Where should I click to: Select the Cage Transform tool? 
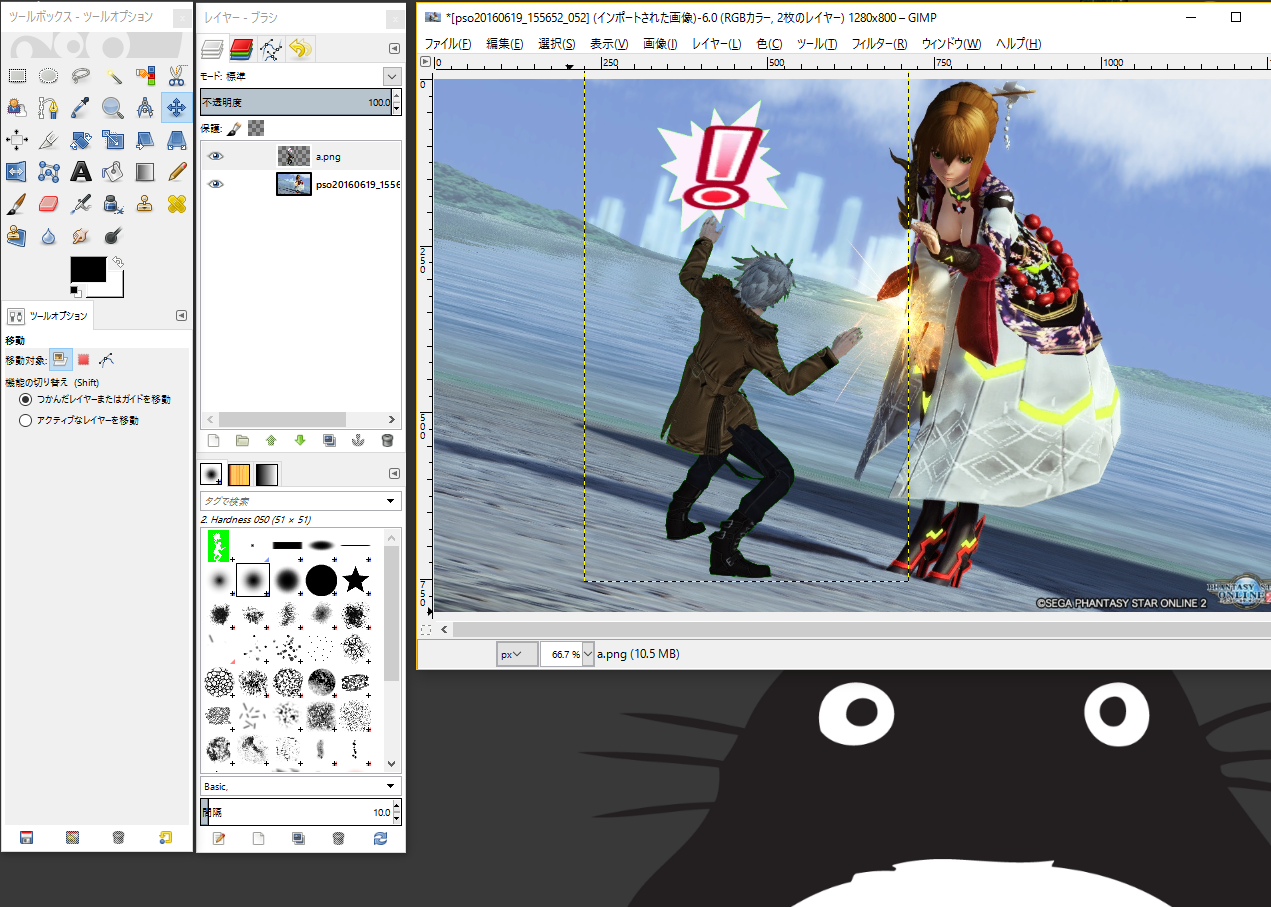click(49, 172)
